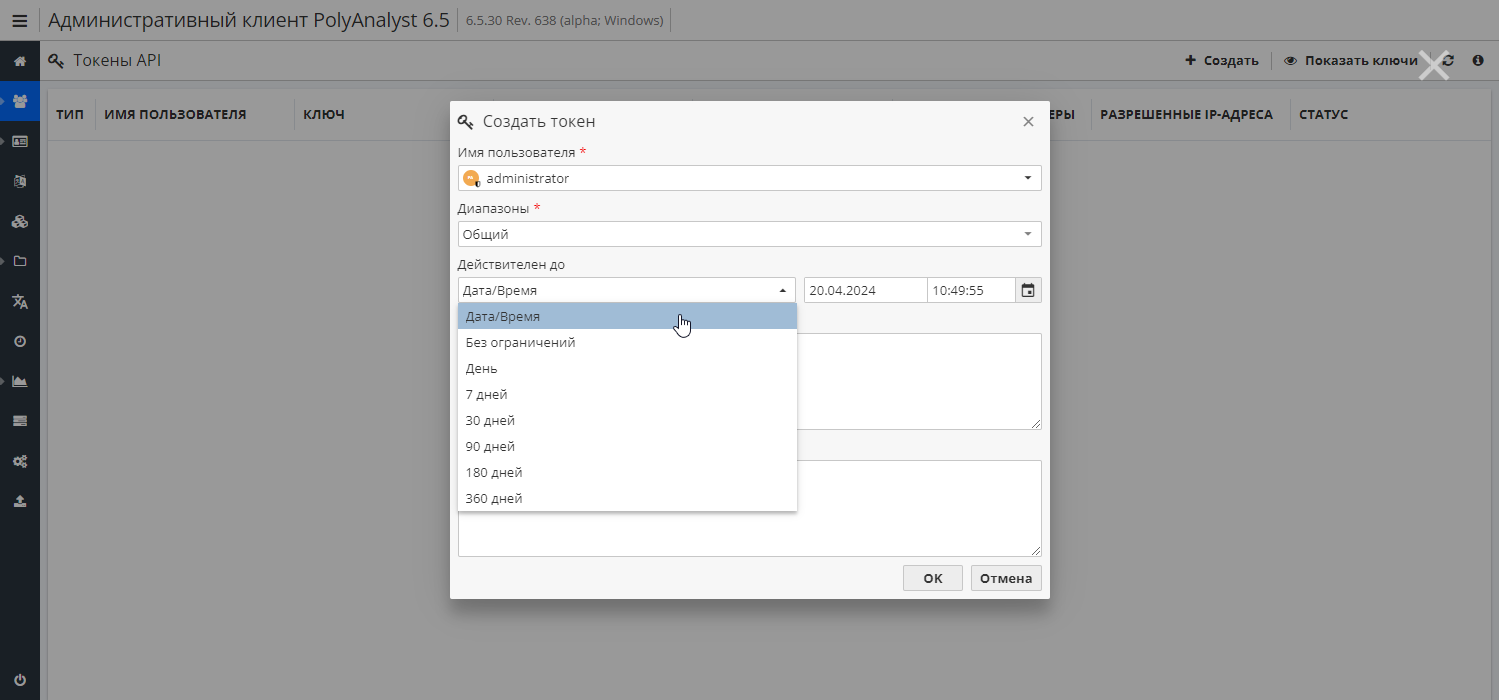
Task: Confirm with the OK button
Action: pos(933,578)
